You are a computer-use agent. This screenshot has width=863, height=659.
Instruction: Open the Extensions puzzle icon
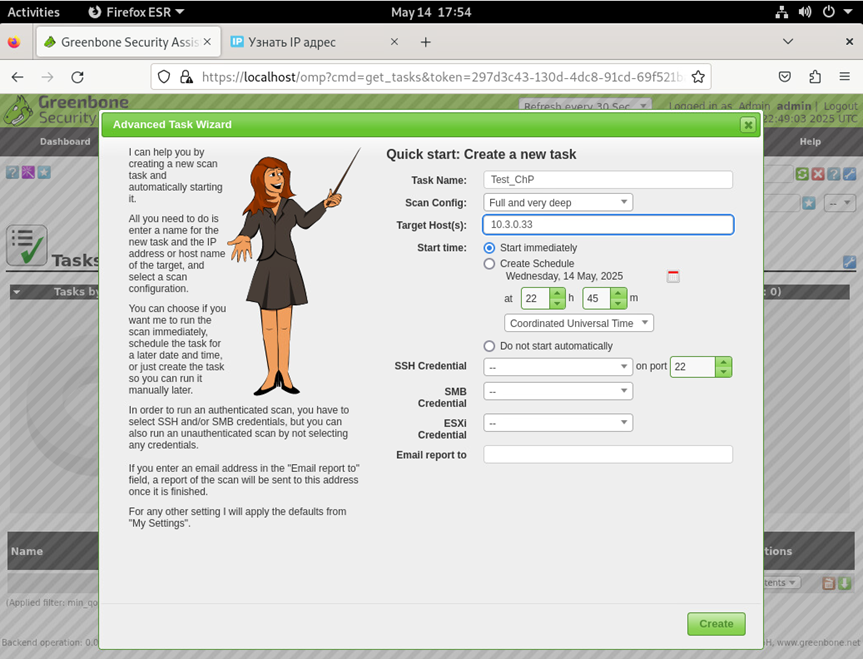(x=815, y=77)
